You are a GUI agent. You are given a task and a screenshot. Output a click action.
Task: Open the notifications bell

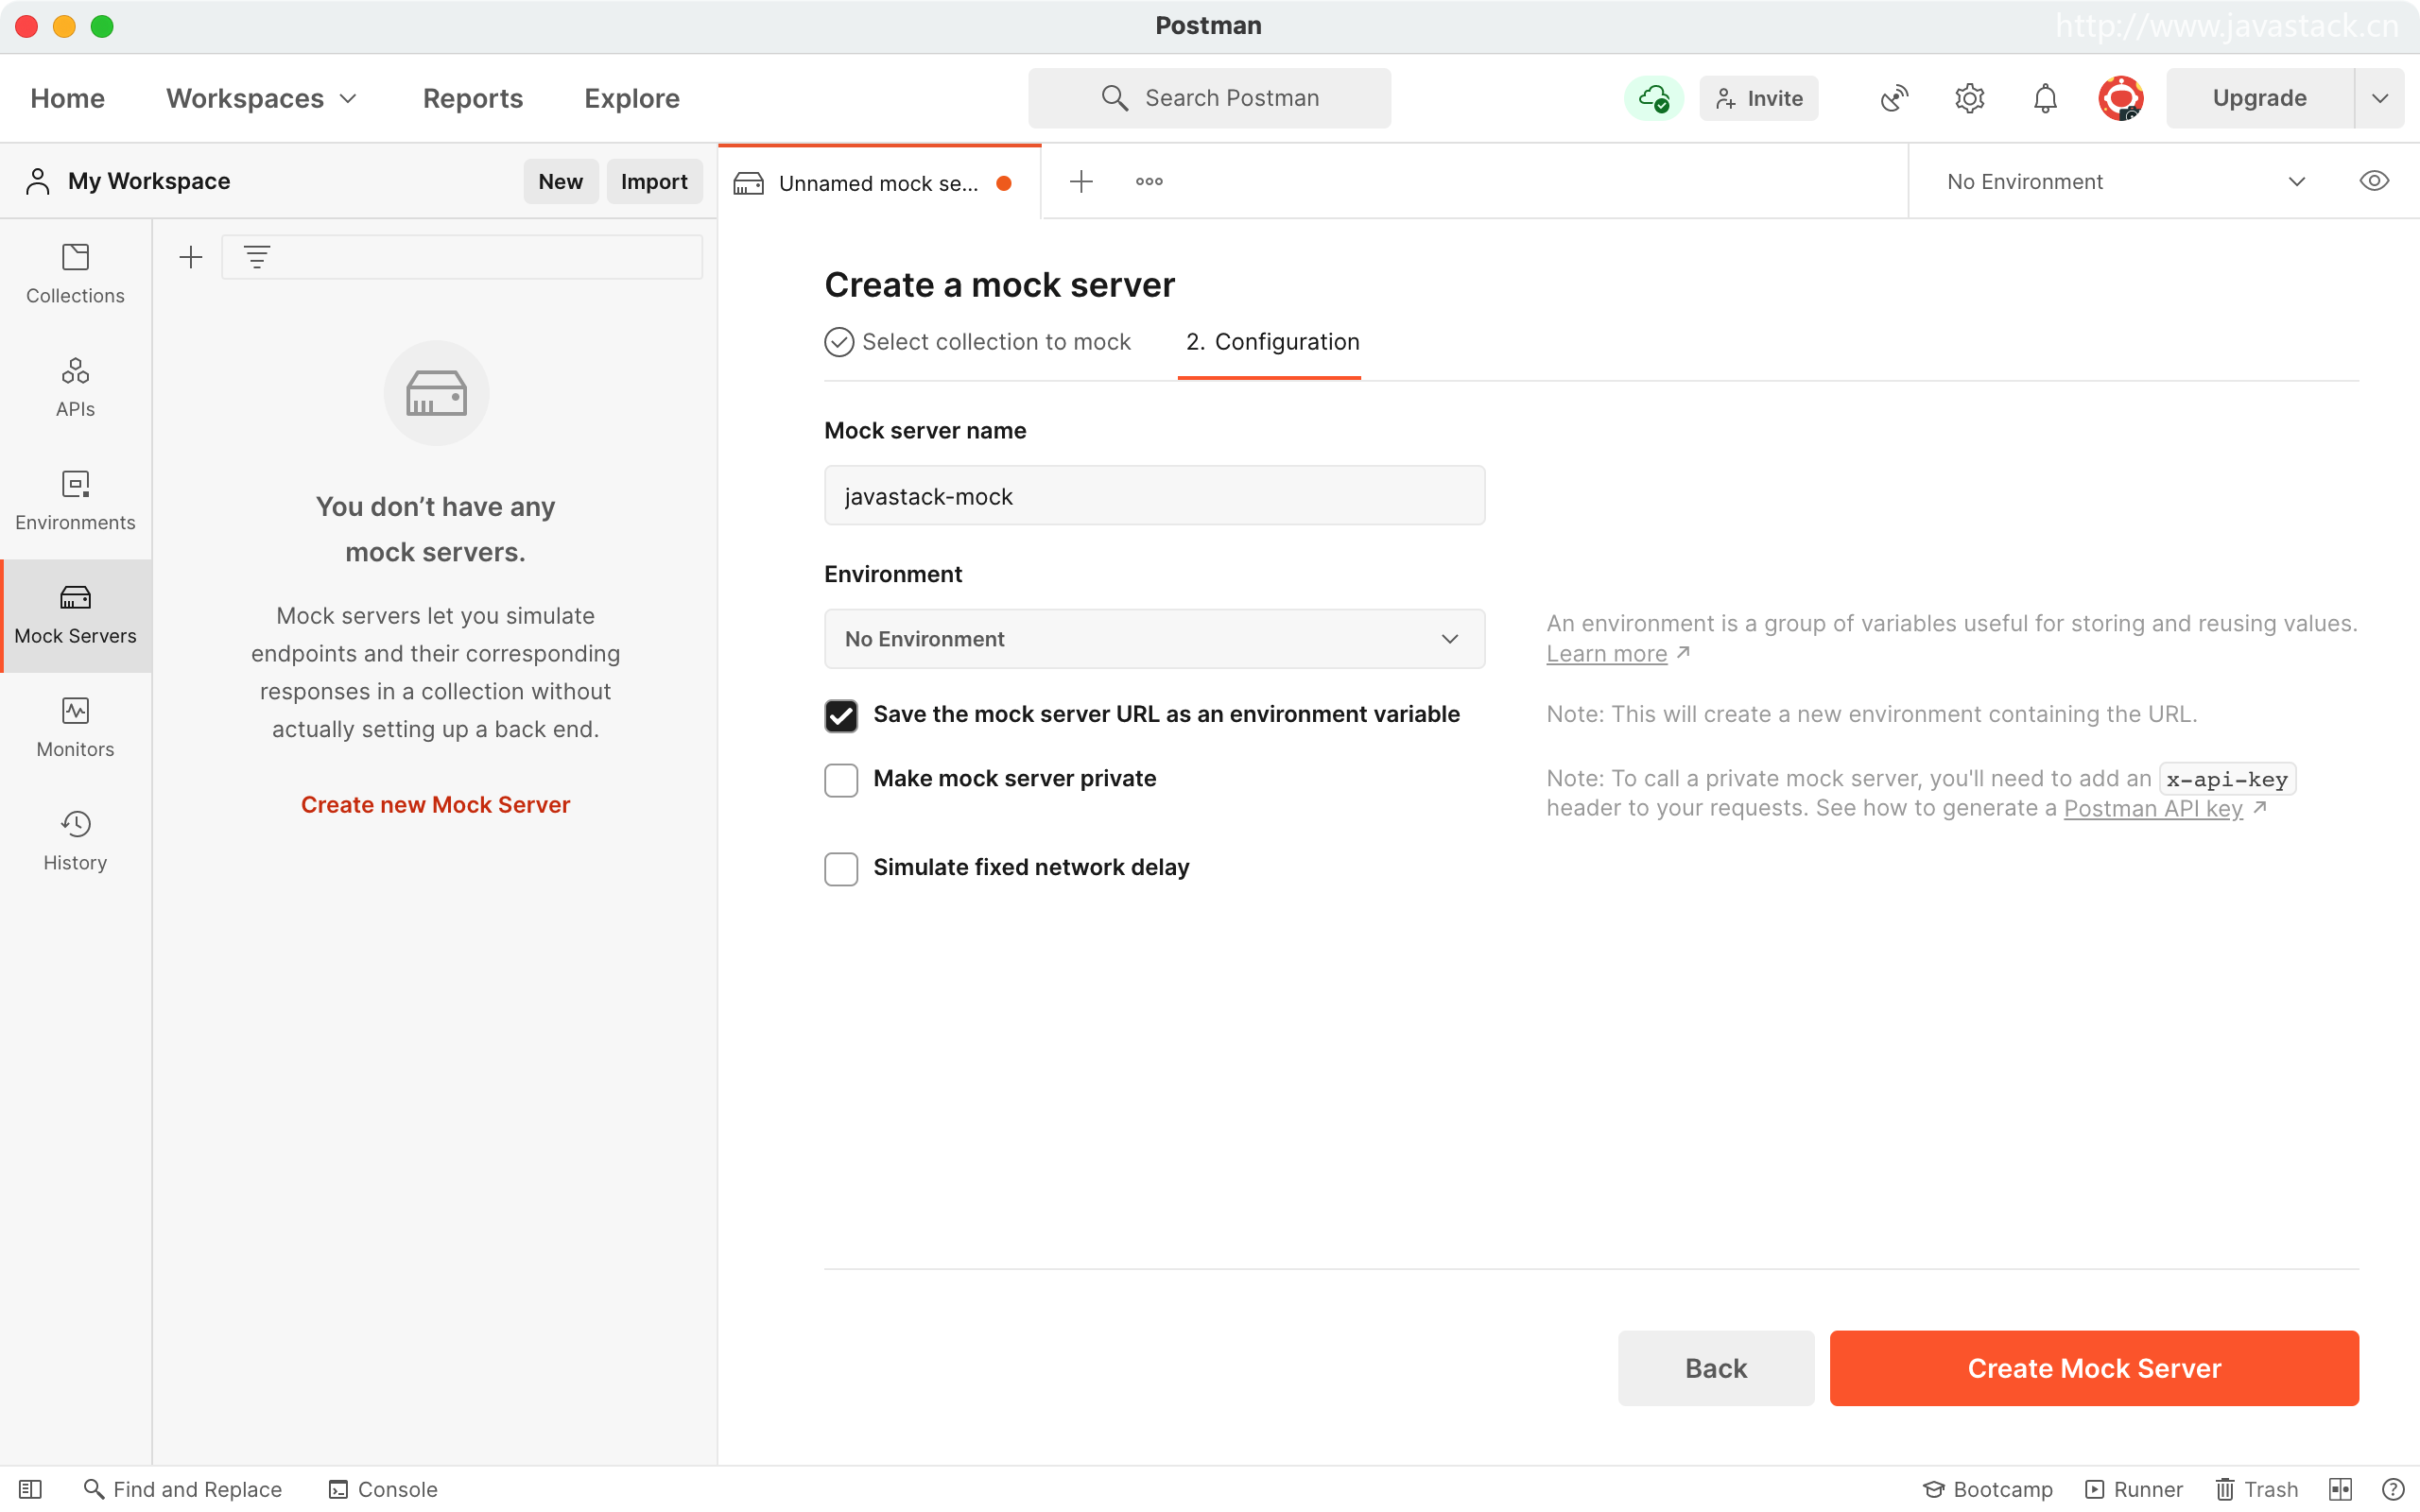(x=2045, y=98)
